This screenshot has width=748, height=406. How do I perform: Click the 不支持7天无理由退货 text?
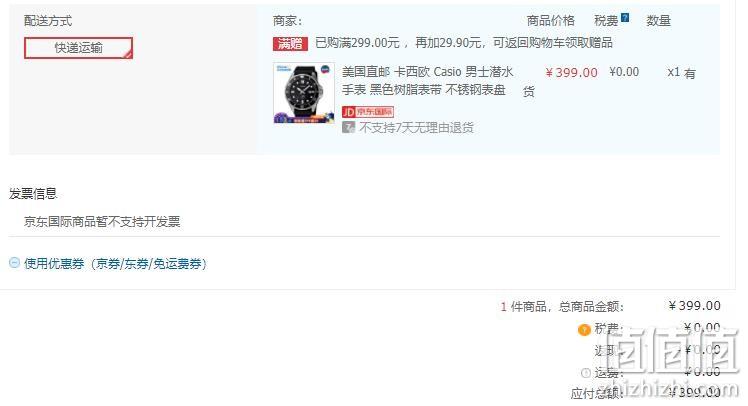click(416, 127)
